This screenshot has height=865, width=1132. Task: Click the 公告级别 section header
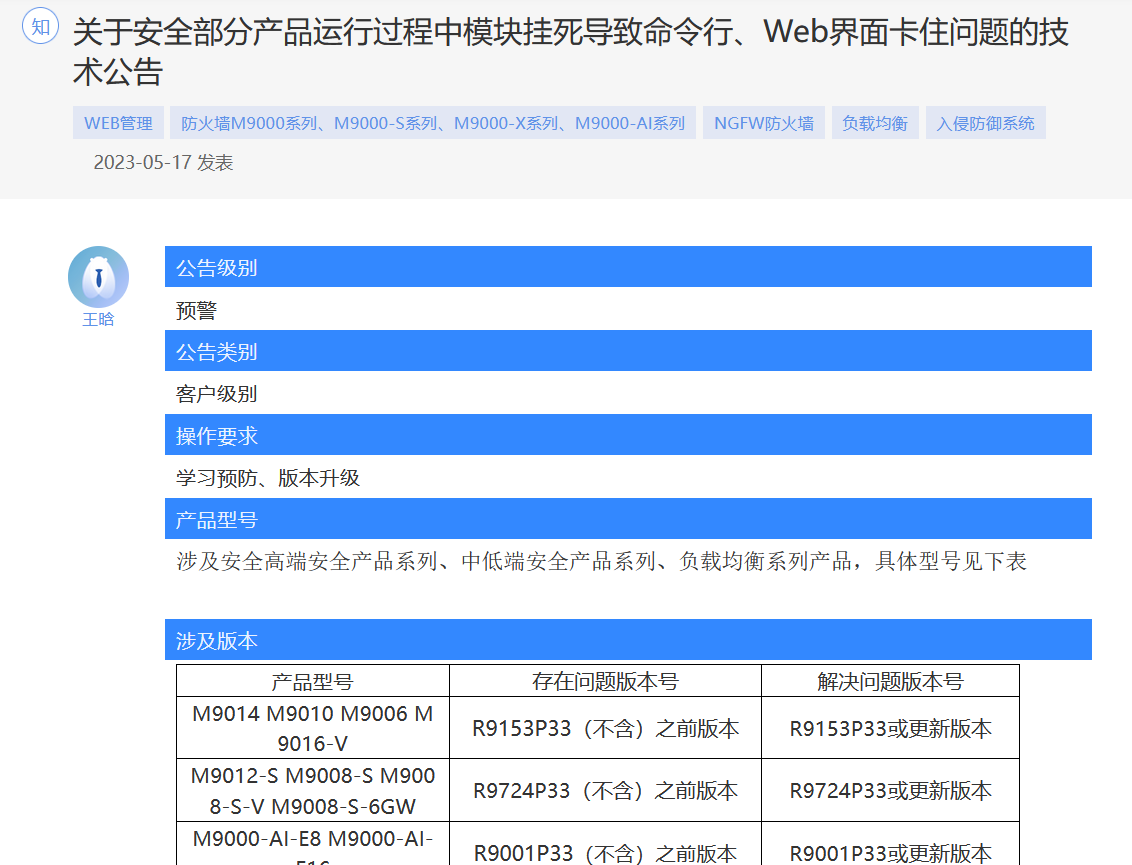(628, 266)
